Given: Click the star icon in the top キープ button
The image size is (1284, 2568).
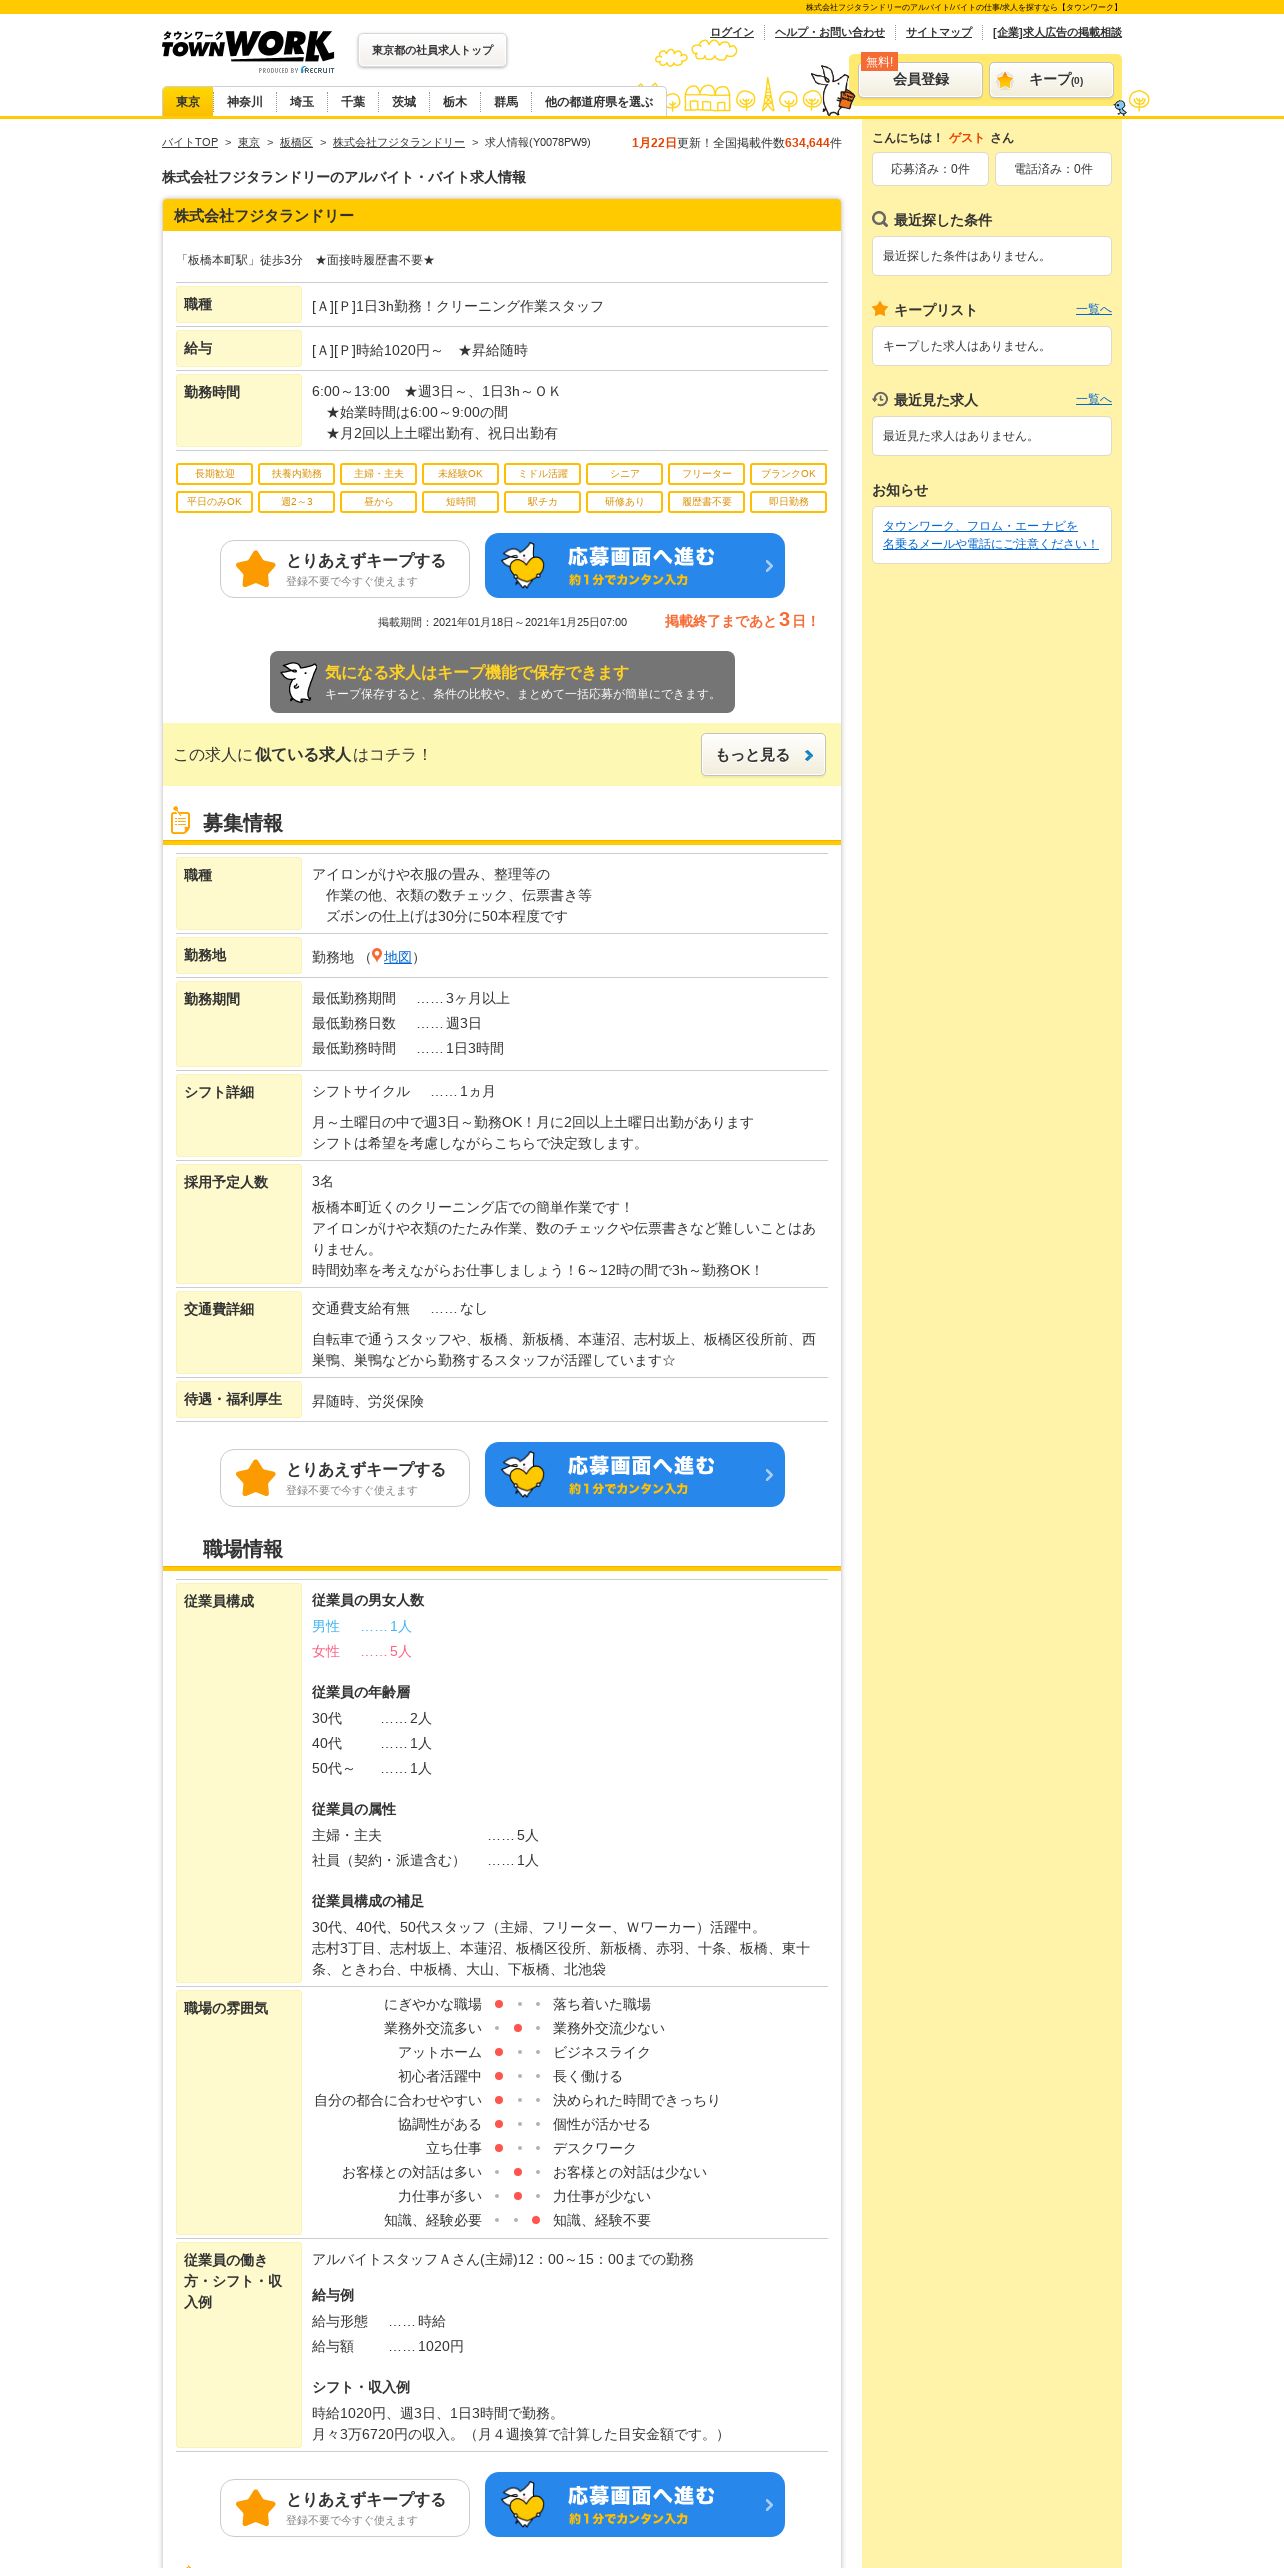Looking at the screenshot, I should tap(1005, 80).
